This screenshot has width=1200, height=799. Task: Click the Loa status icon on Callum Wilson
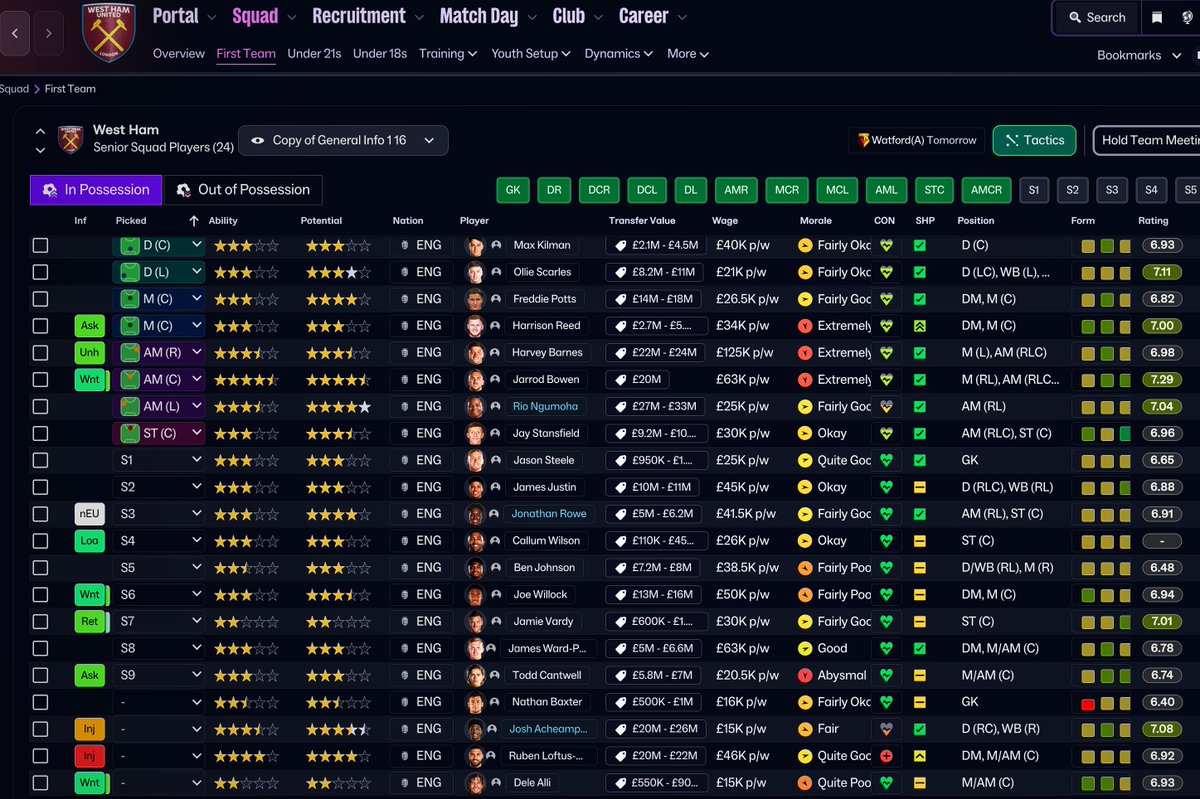[x=90, y=540]
